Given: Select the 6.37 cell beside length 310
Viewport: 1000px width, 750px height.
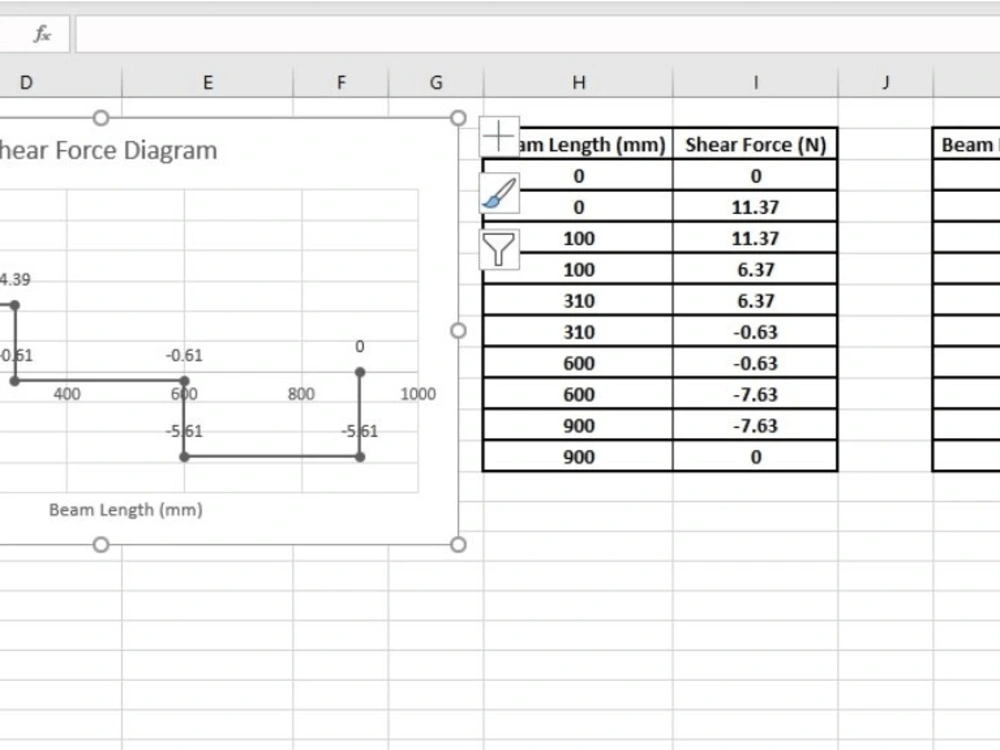Looking at the screenshot, I should [x=755, y=301].
